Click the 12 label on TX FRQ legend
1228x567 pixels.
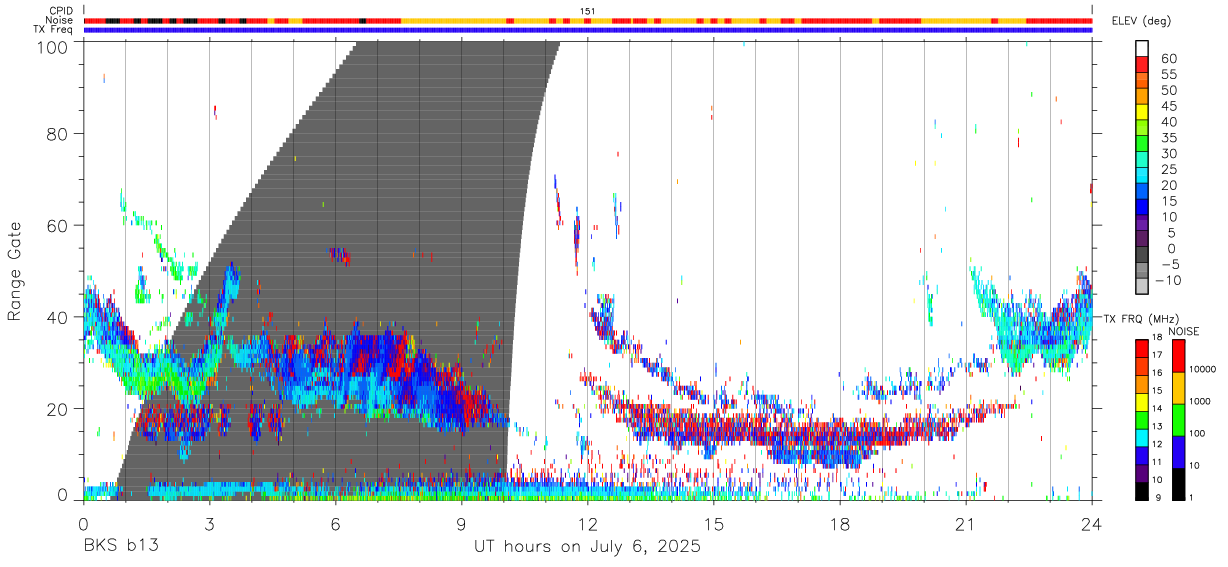1158,443
